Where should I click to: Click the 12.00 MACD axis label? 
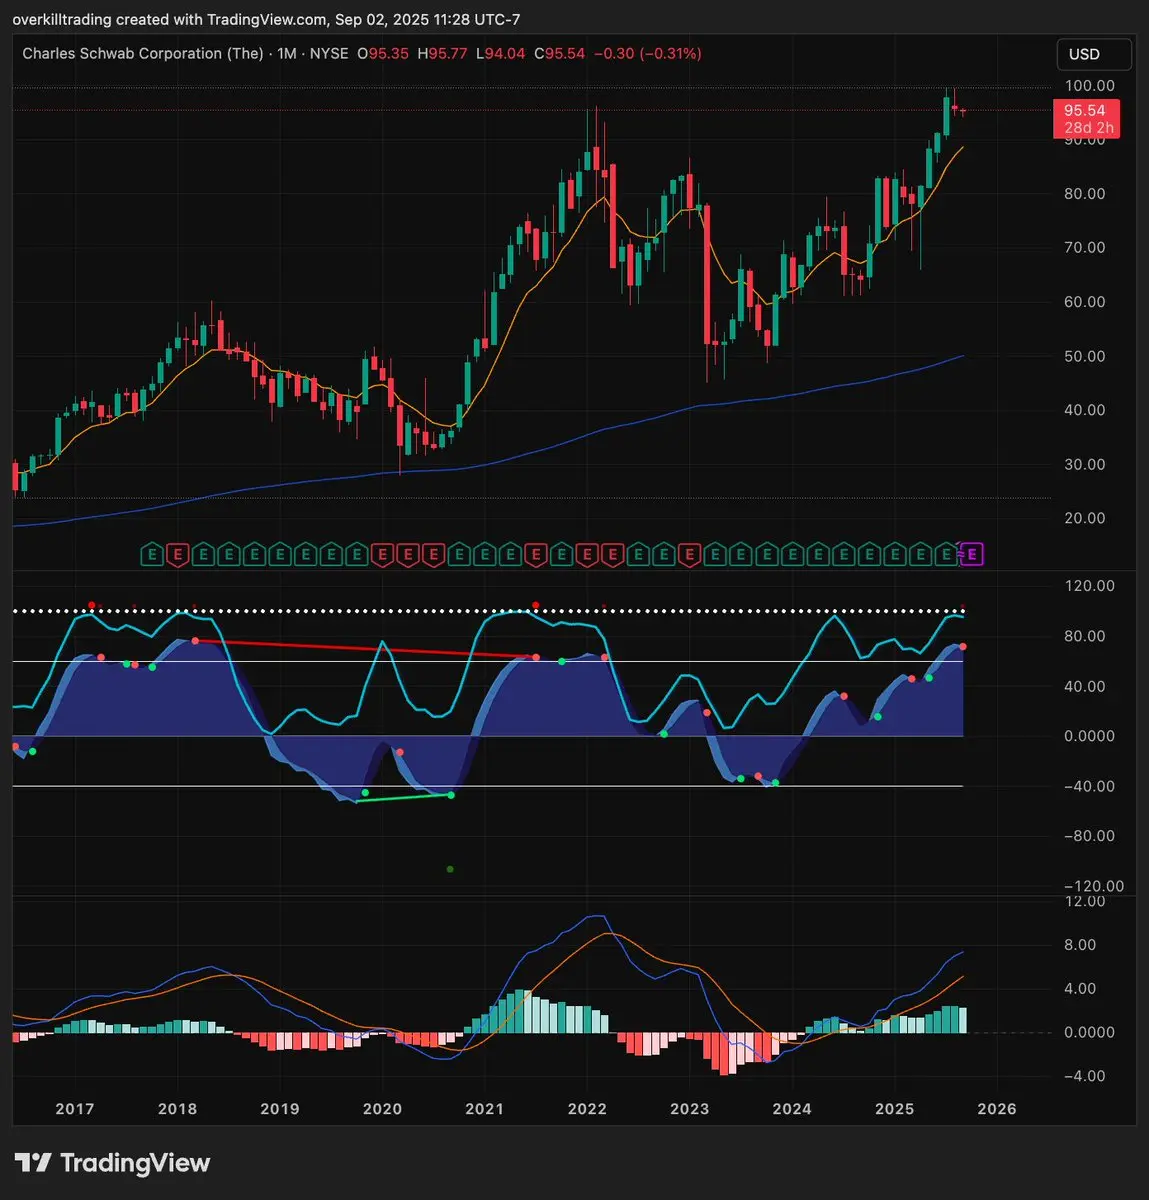pyautogui.click(x=1085, y=901)
